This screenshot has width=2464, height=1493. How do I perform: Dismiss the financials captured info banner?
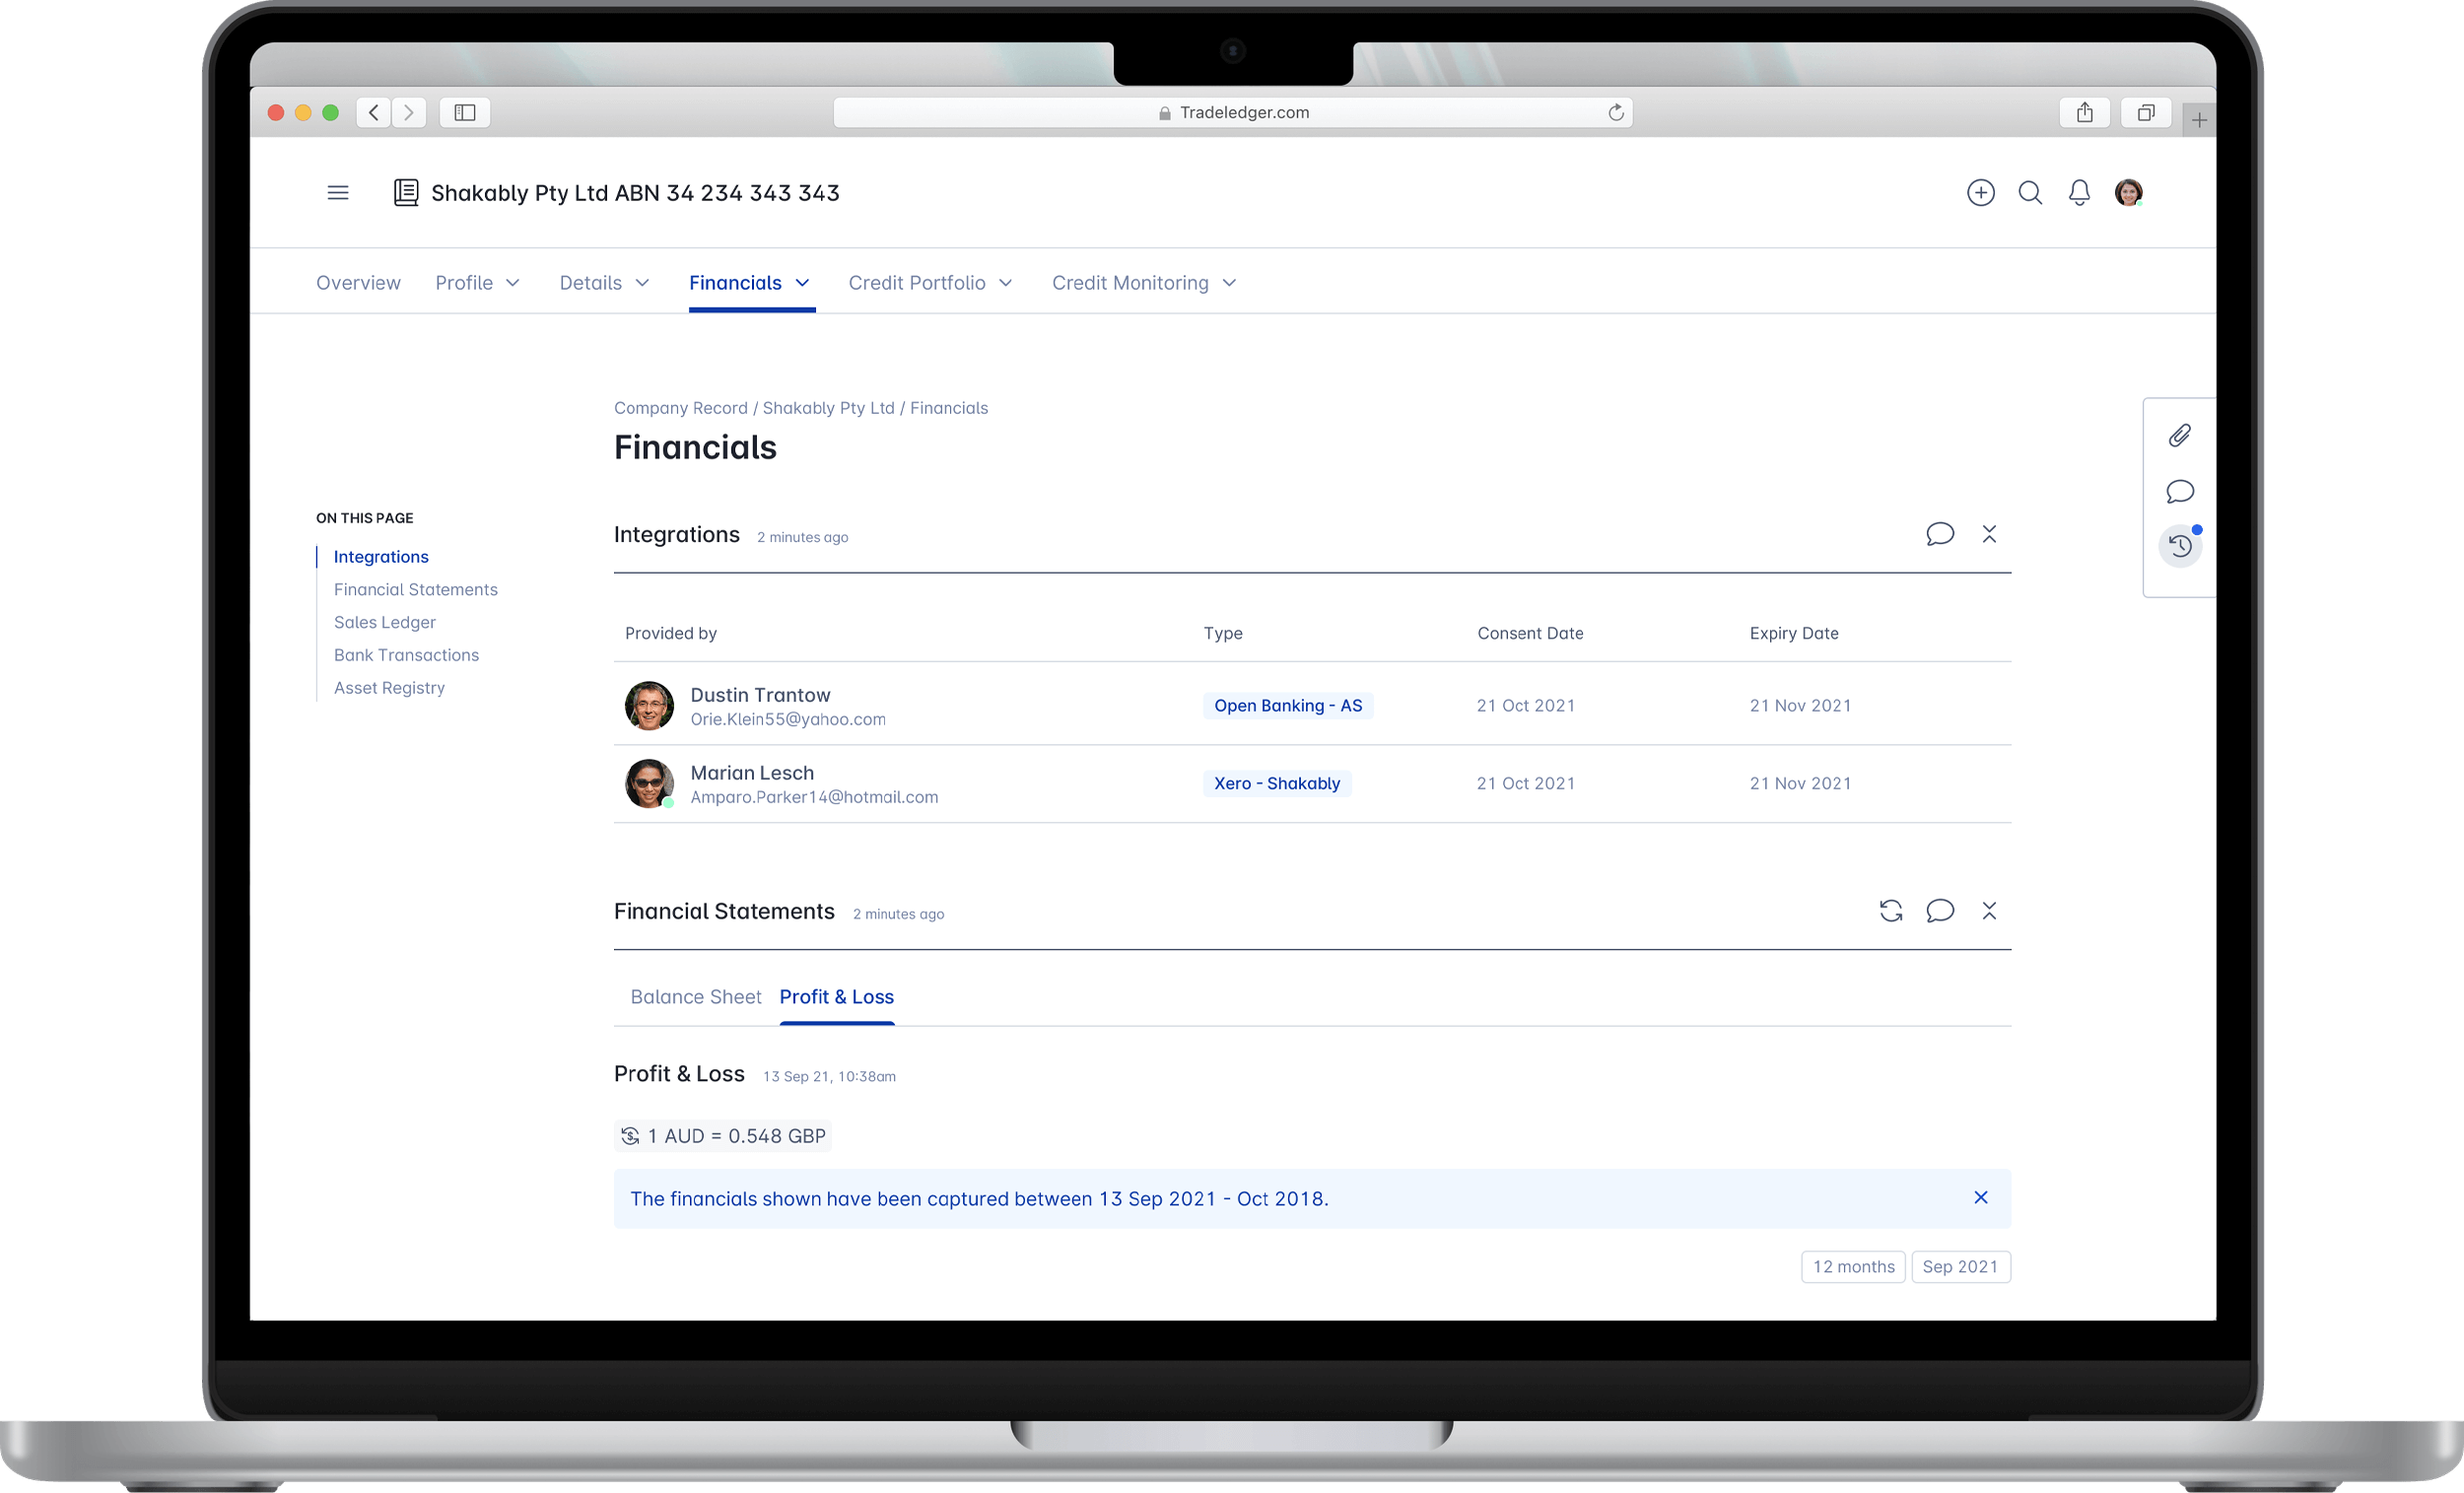(x=1980, y=1198)
